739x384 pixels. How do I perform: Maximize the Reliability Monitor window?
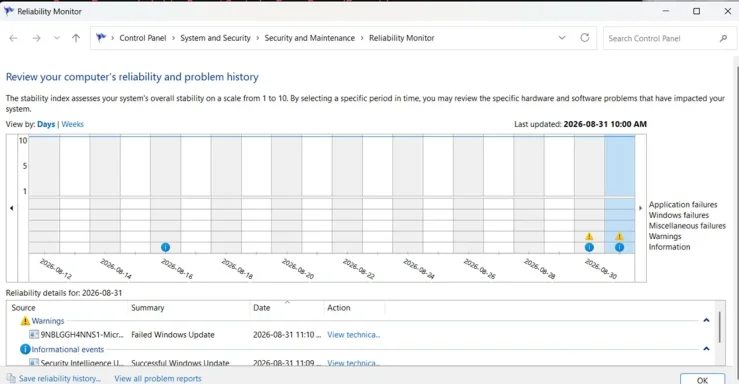pyautogui.click(x=696, y=11)
